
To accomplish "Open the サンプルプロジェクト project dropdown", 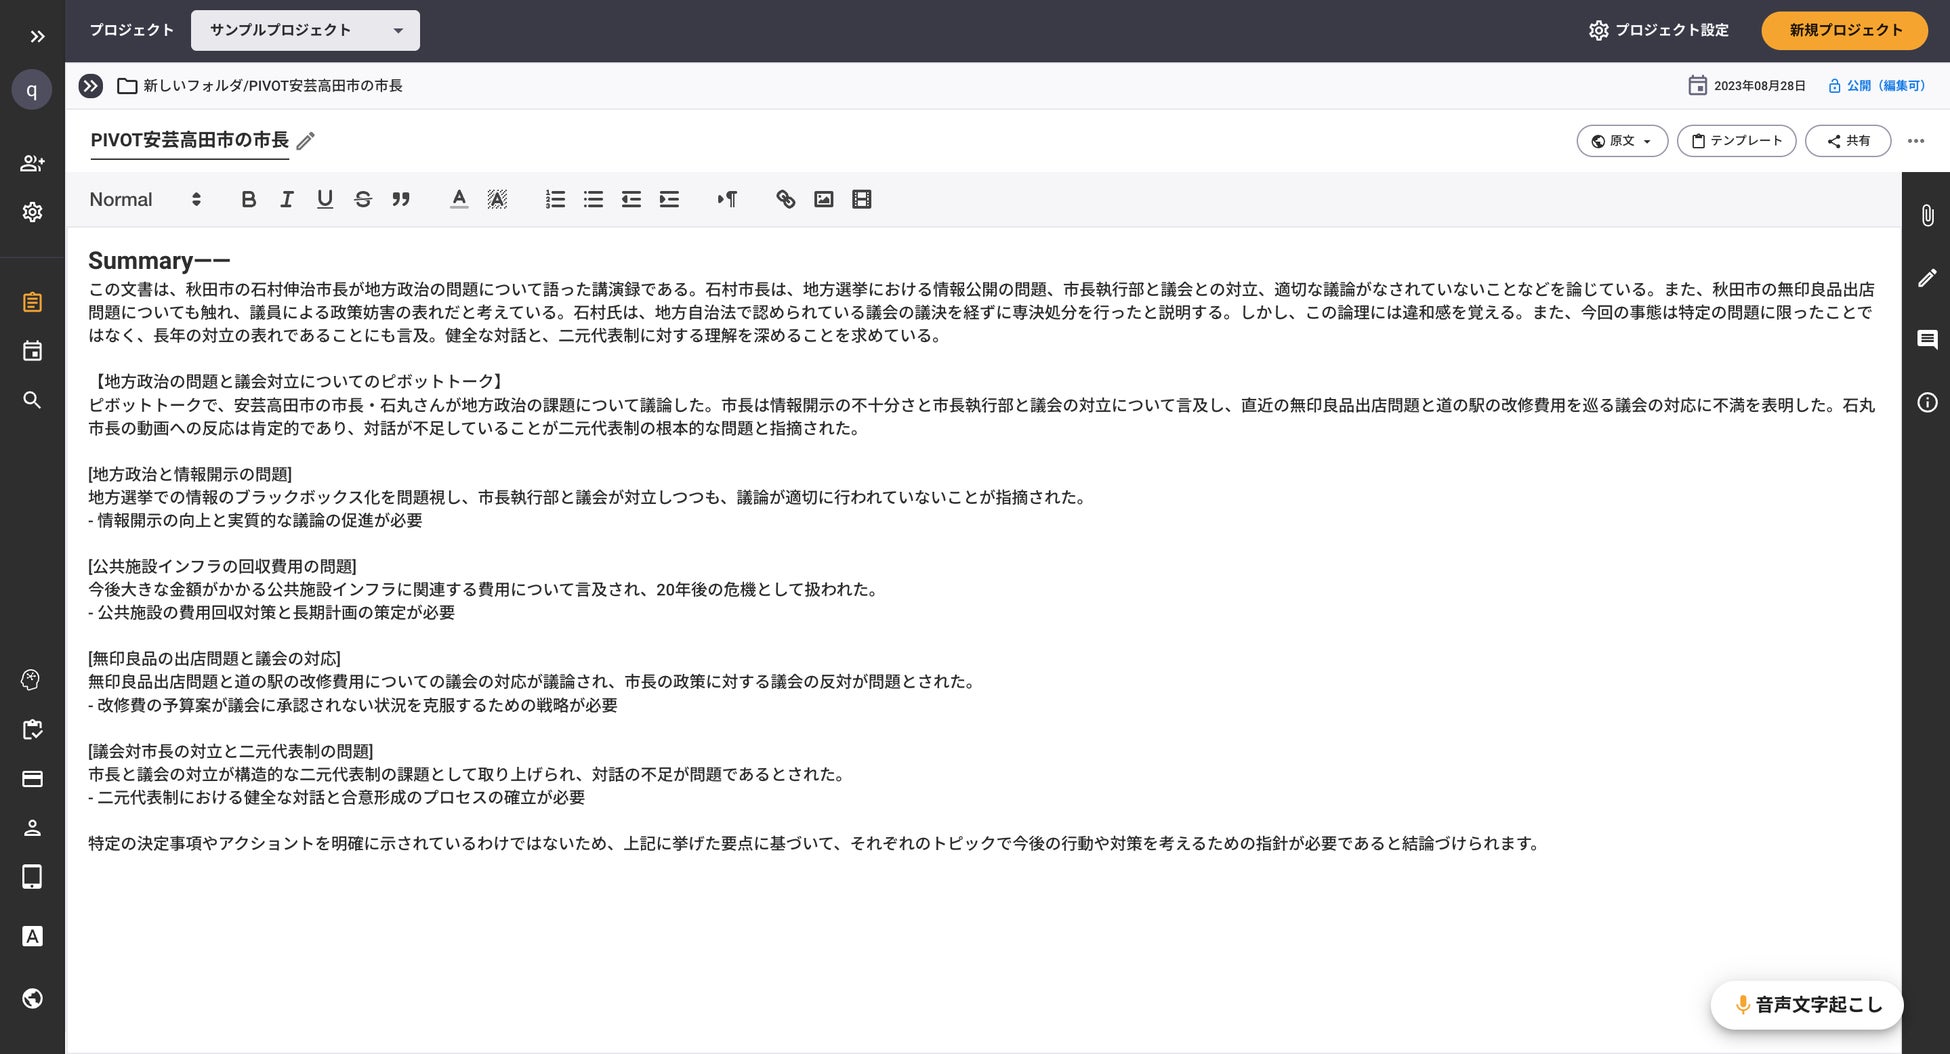I will pos(305,30).
